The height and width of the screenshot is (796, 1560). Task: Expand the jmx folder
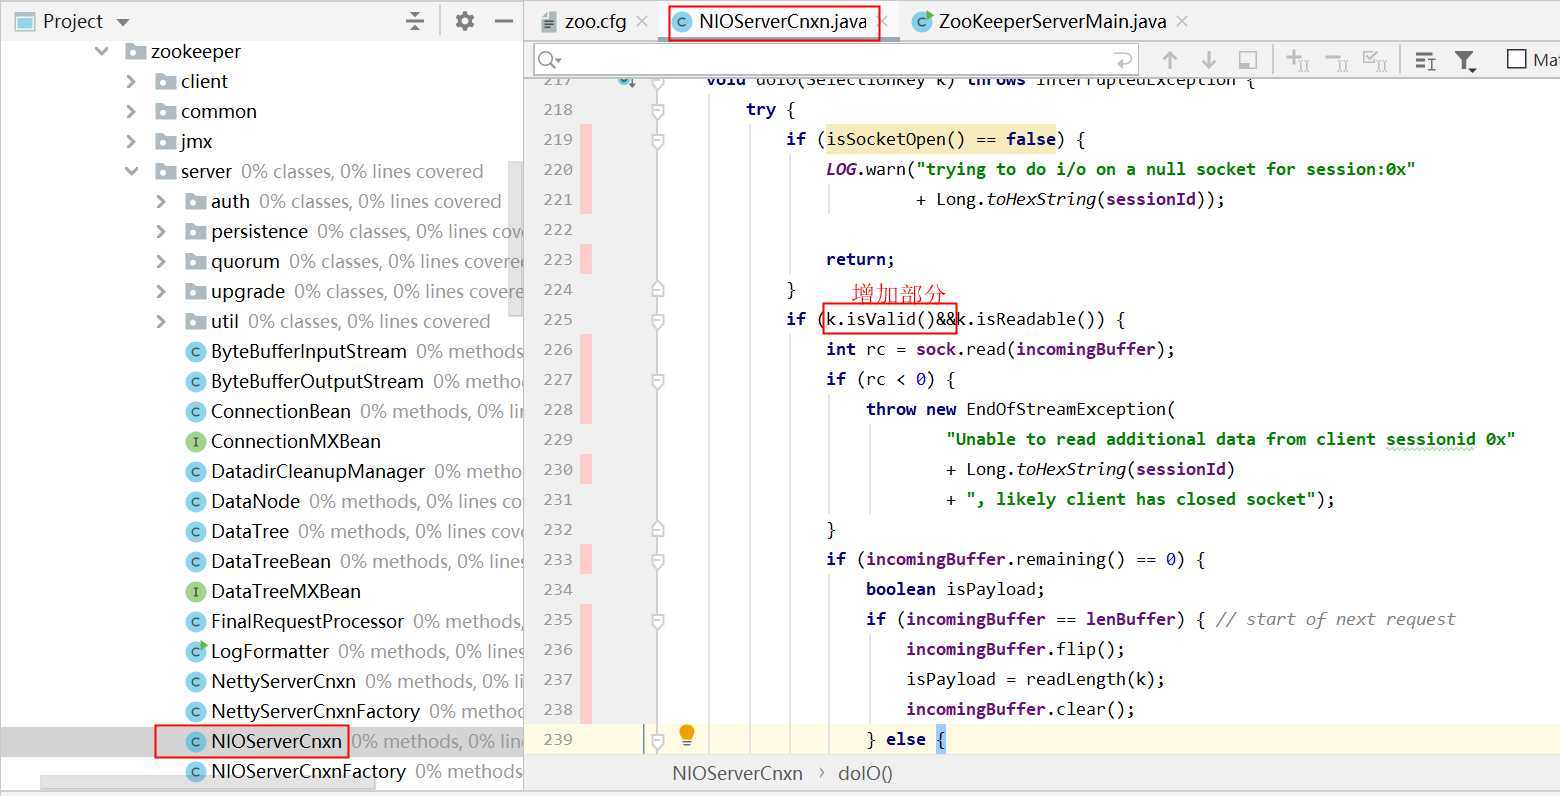[x=131, y=141]
